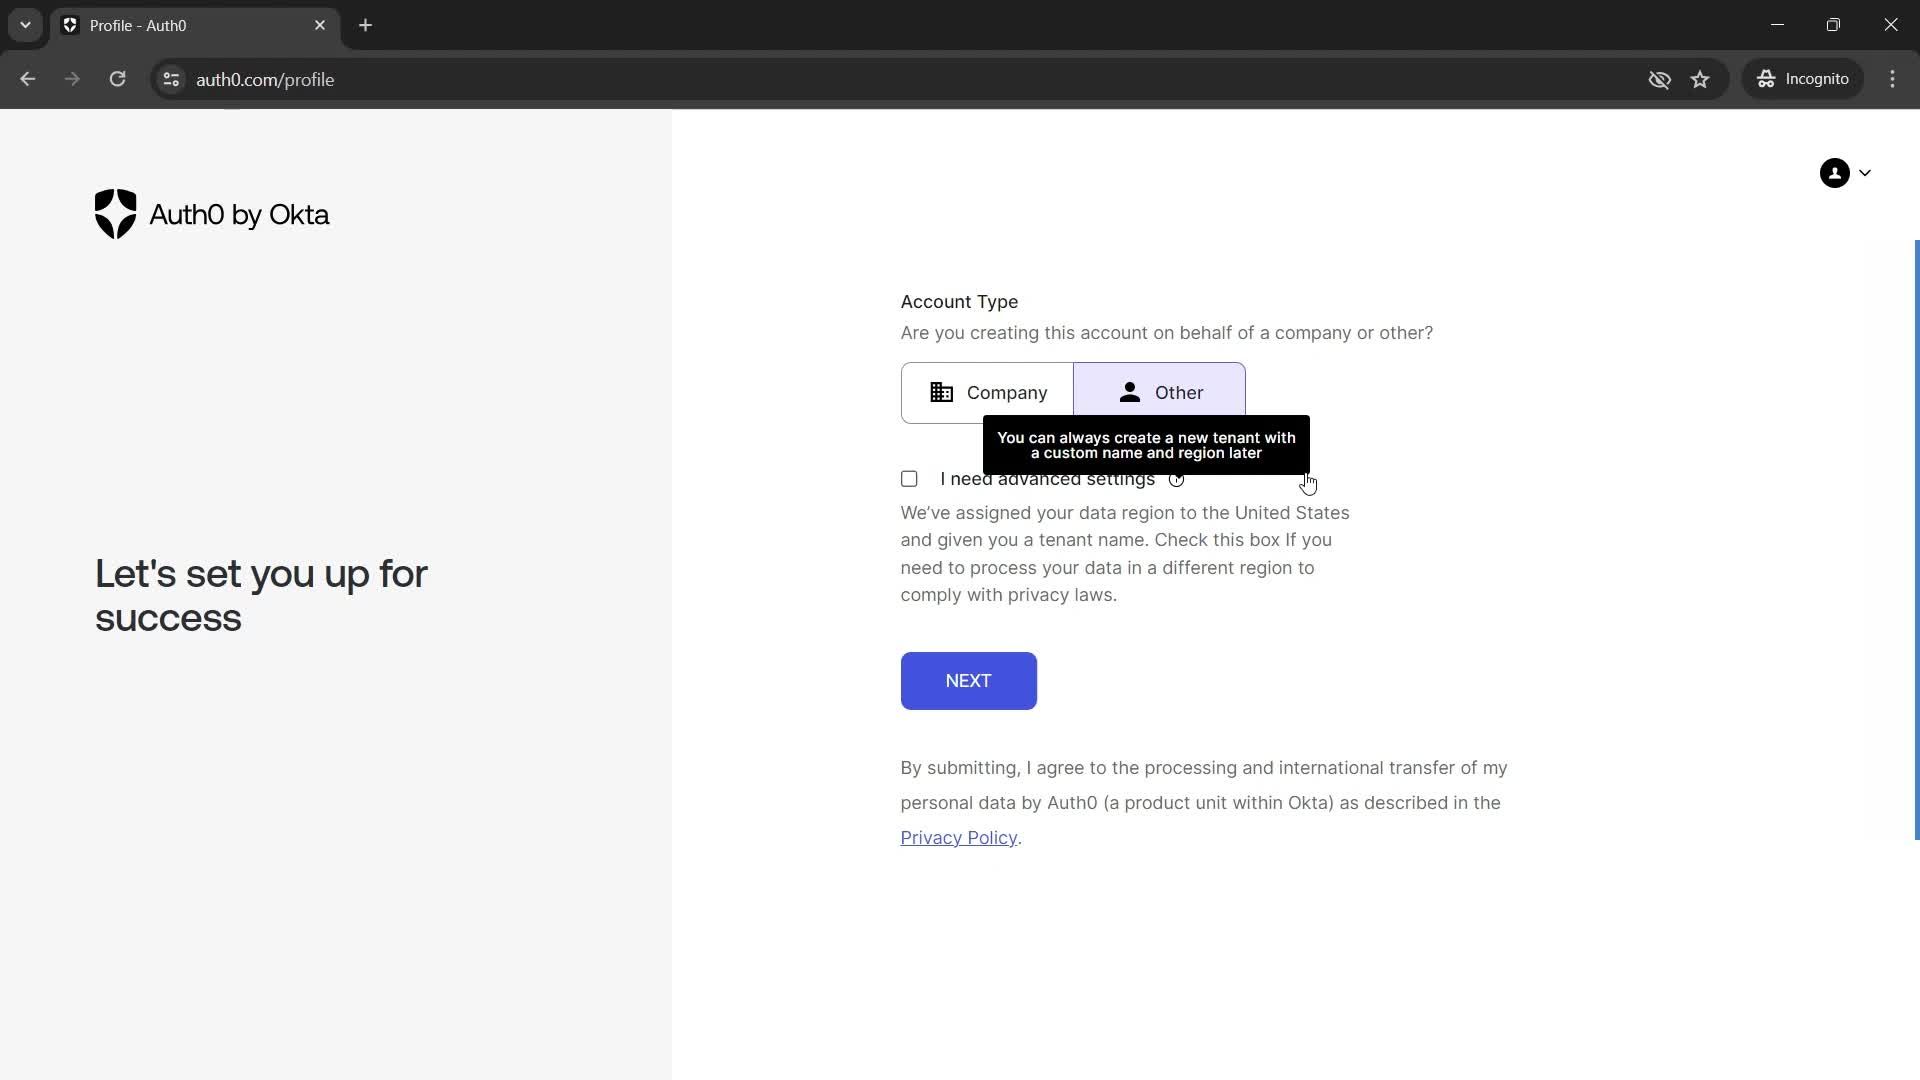The width and height of the screenshot is (1920, 1080).
Task: Select the Profile - Auth0 tab
Action: pos(195,25)
